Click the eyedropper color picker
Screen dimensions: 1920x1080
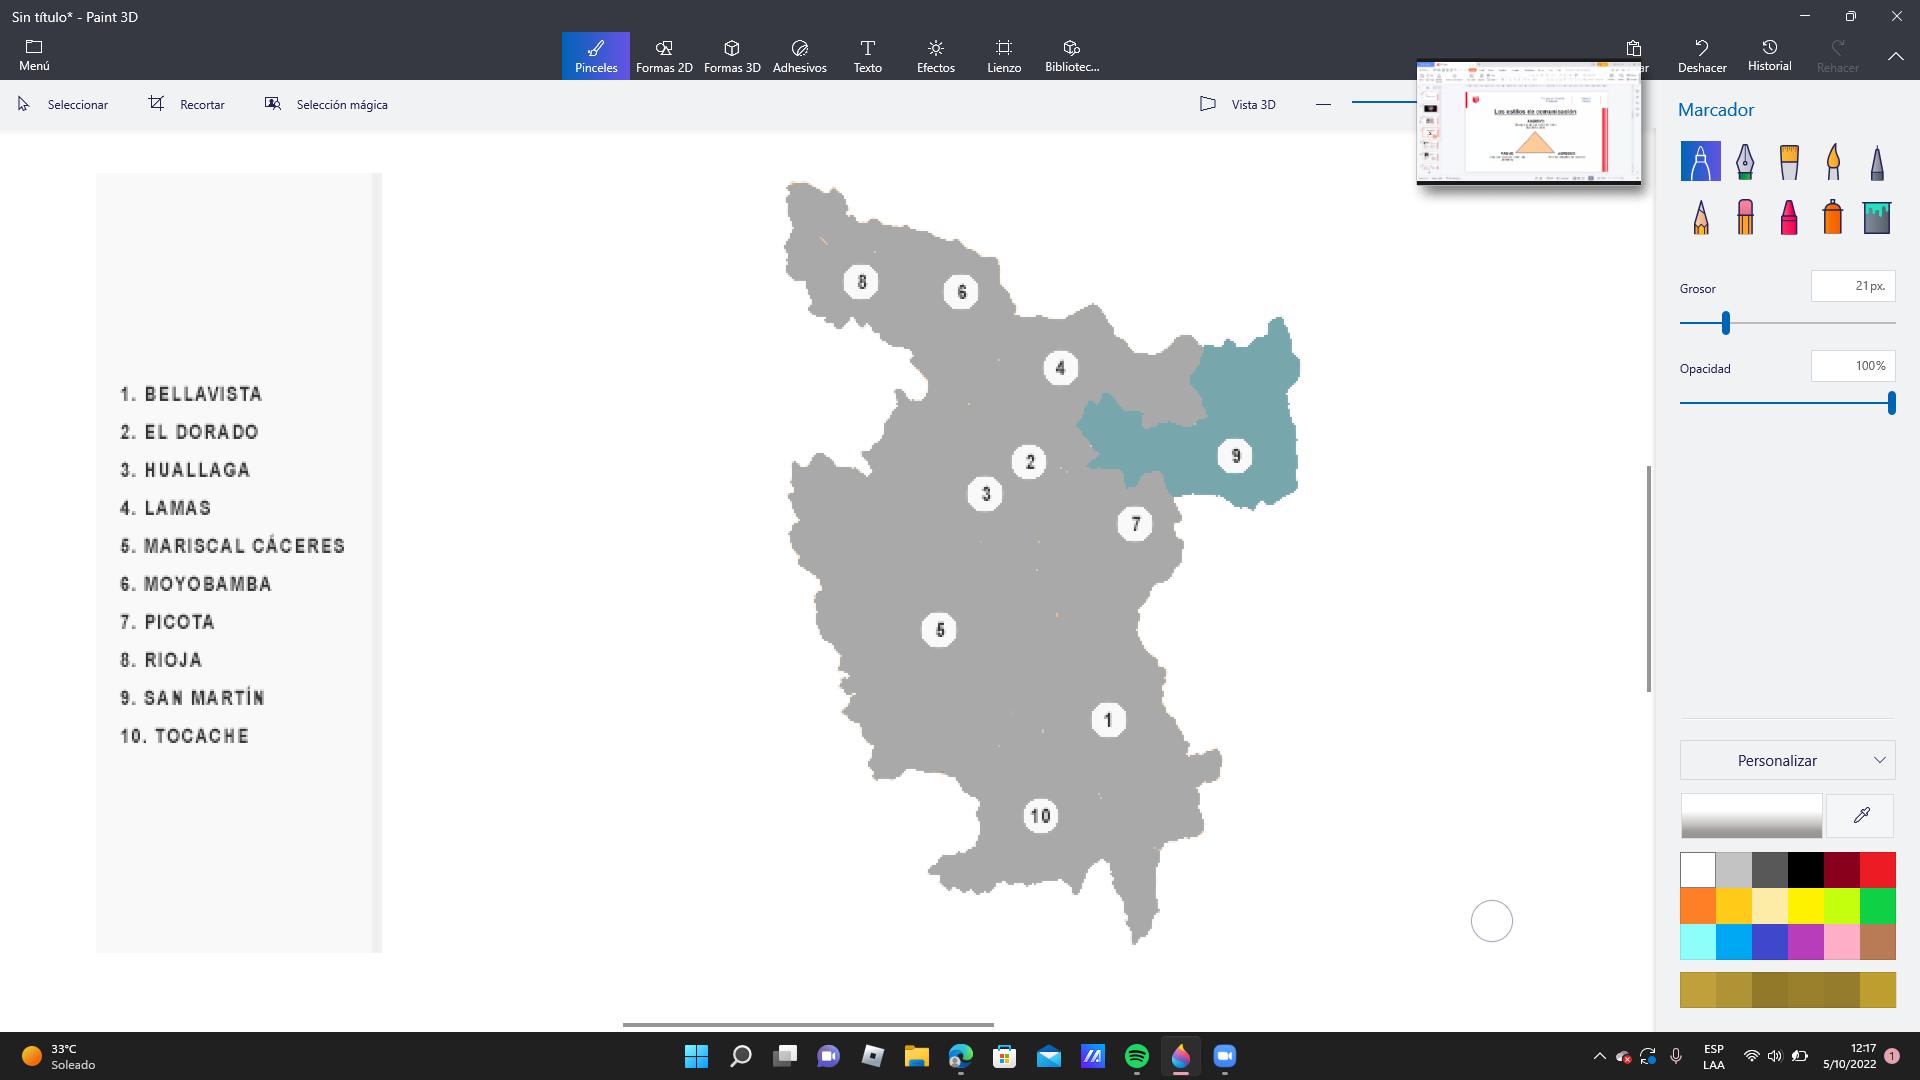coord(1860,816)
